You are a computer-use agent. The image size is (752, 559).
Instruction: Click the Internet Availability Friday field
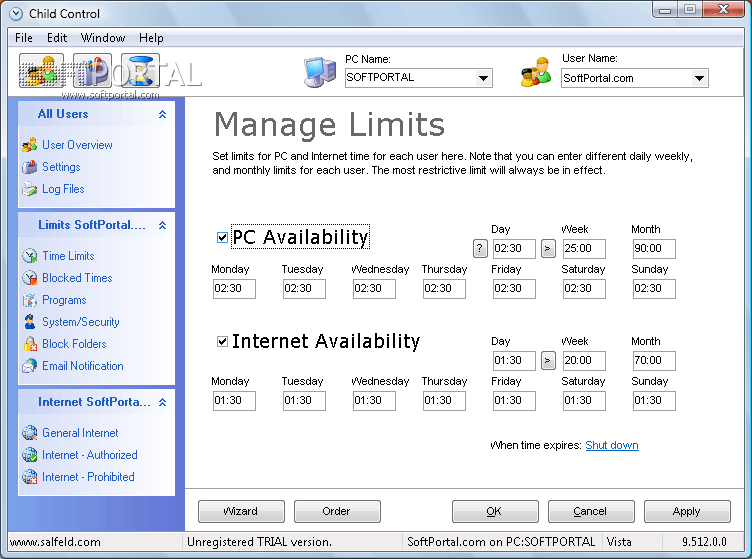pos(514,401)
